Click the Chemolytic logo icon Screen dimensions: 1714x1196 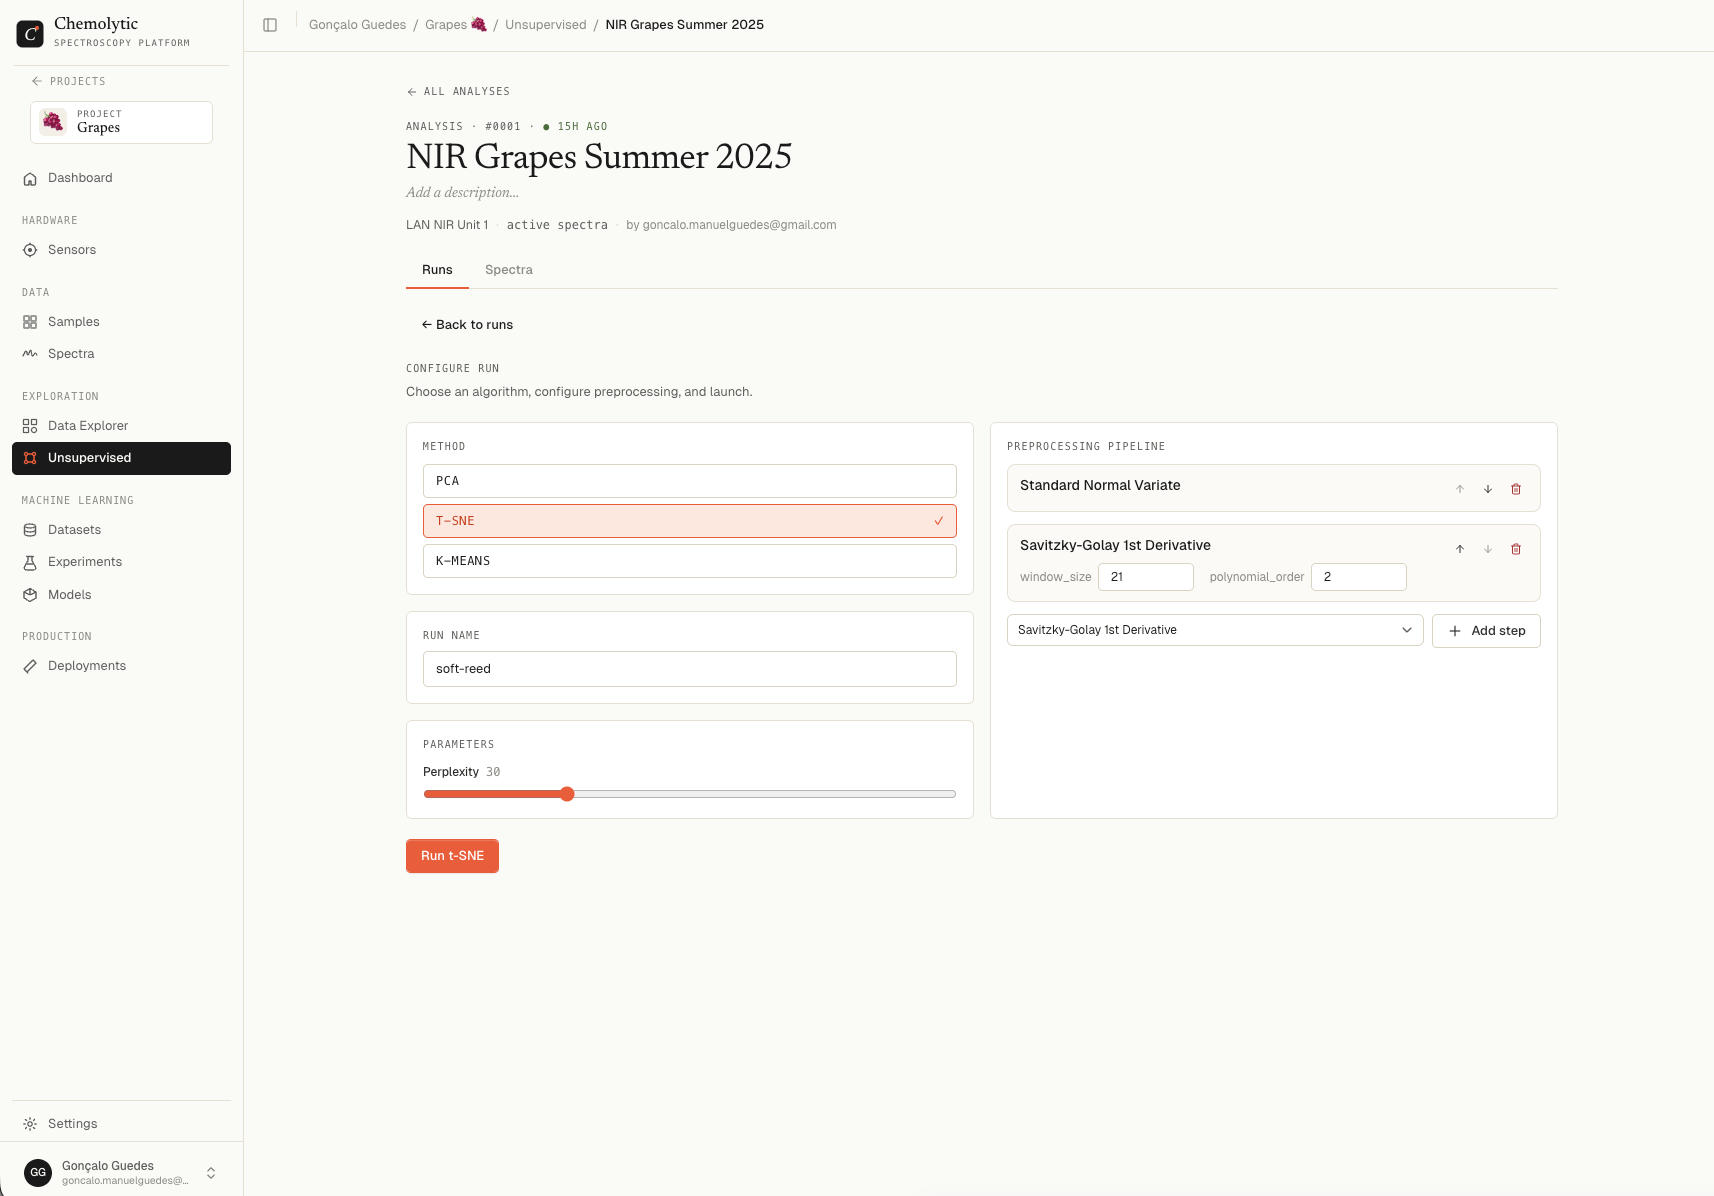[x=30, y=33]
